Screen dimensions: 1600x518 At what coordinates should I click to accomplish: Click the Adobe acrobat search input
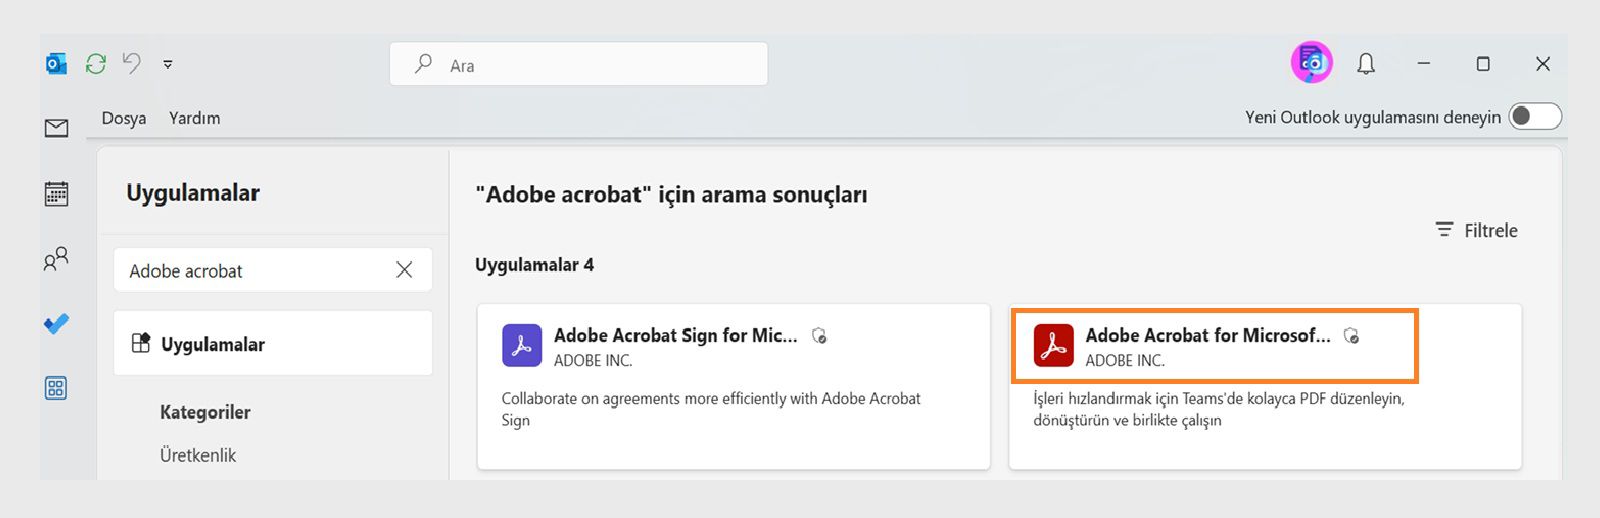273,270
